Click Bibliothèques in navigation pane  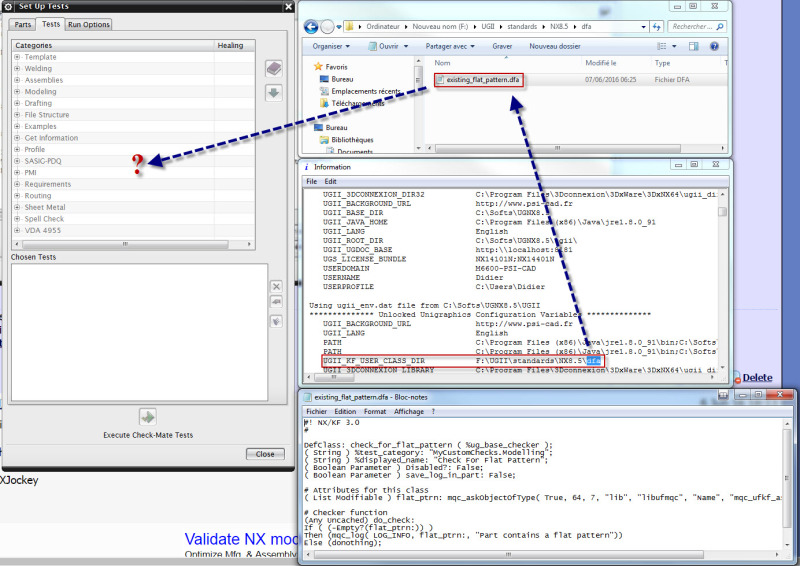click(352, 140)
